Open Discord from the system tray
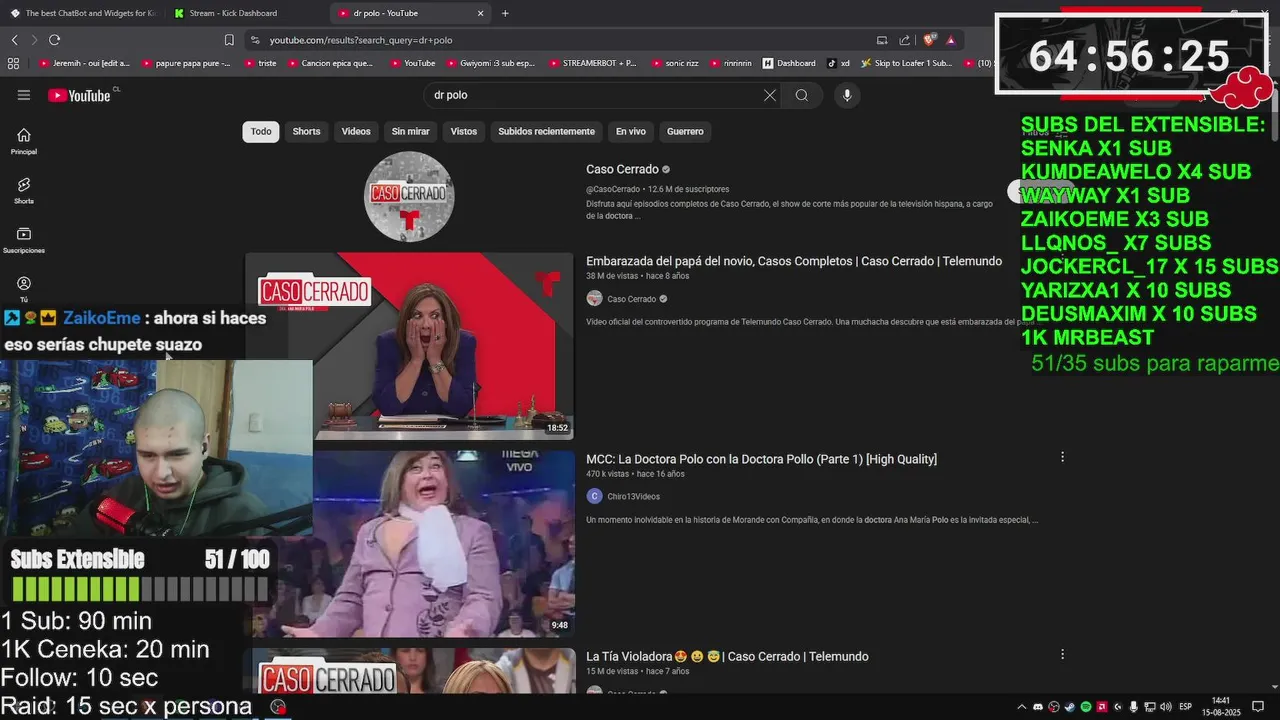Viewport: 1280px width, 720px height. pos(1038,707)
